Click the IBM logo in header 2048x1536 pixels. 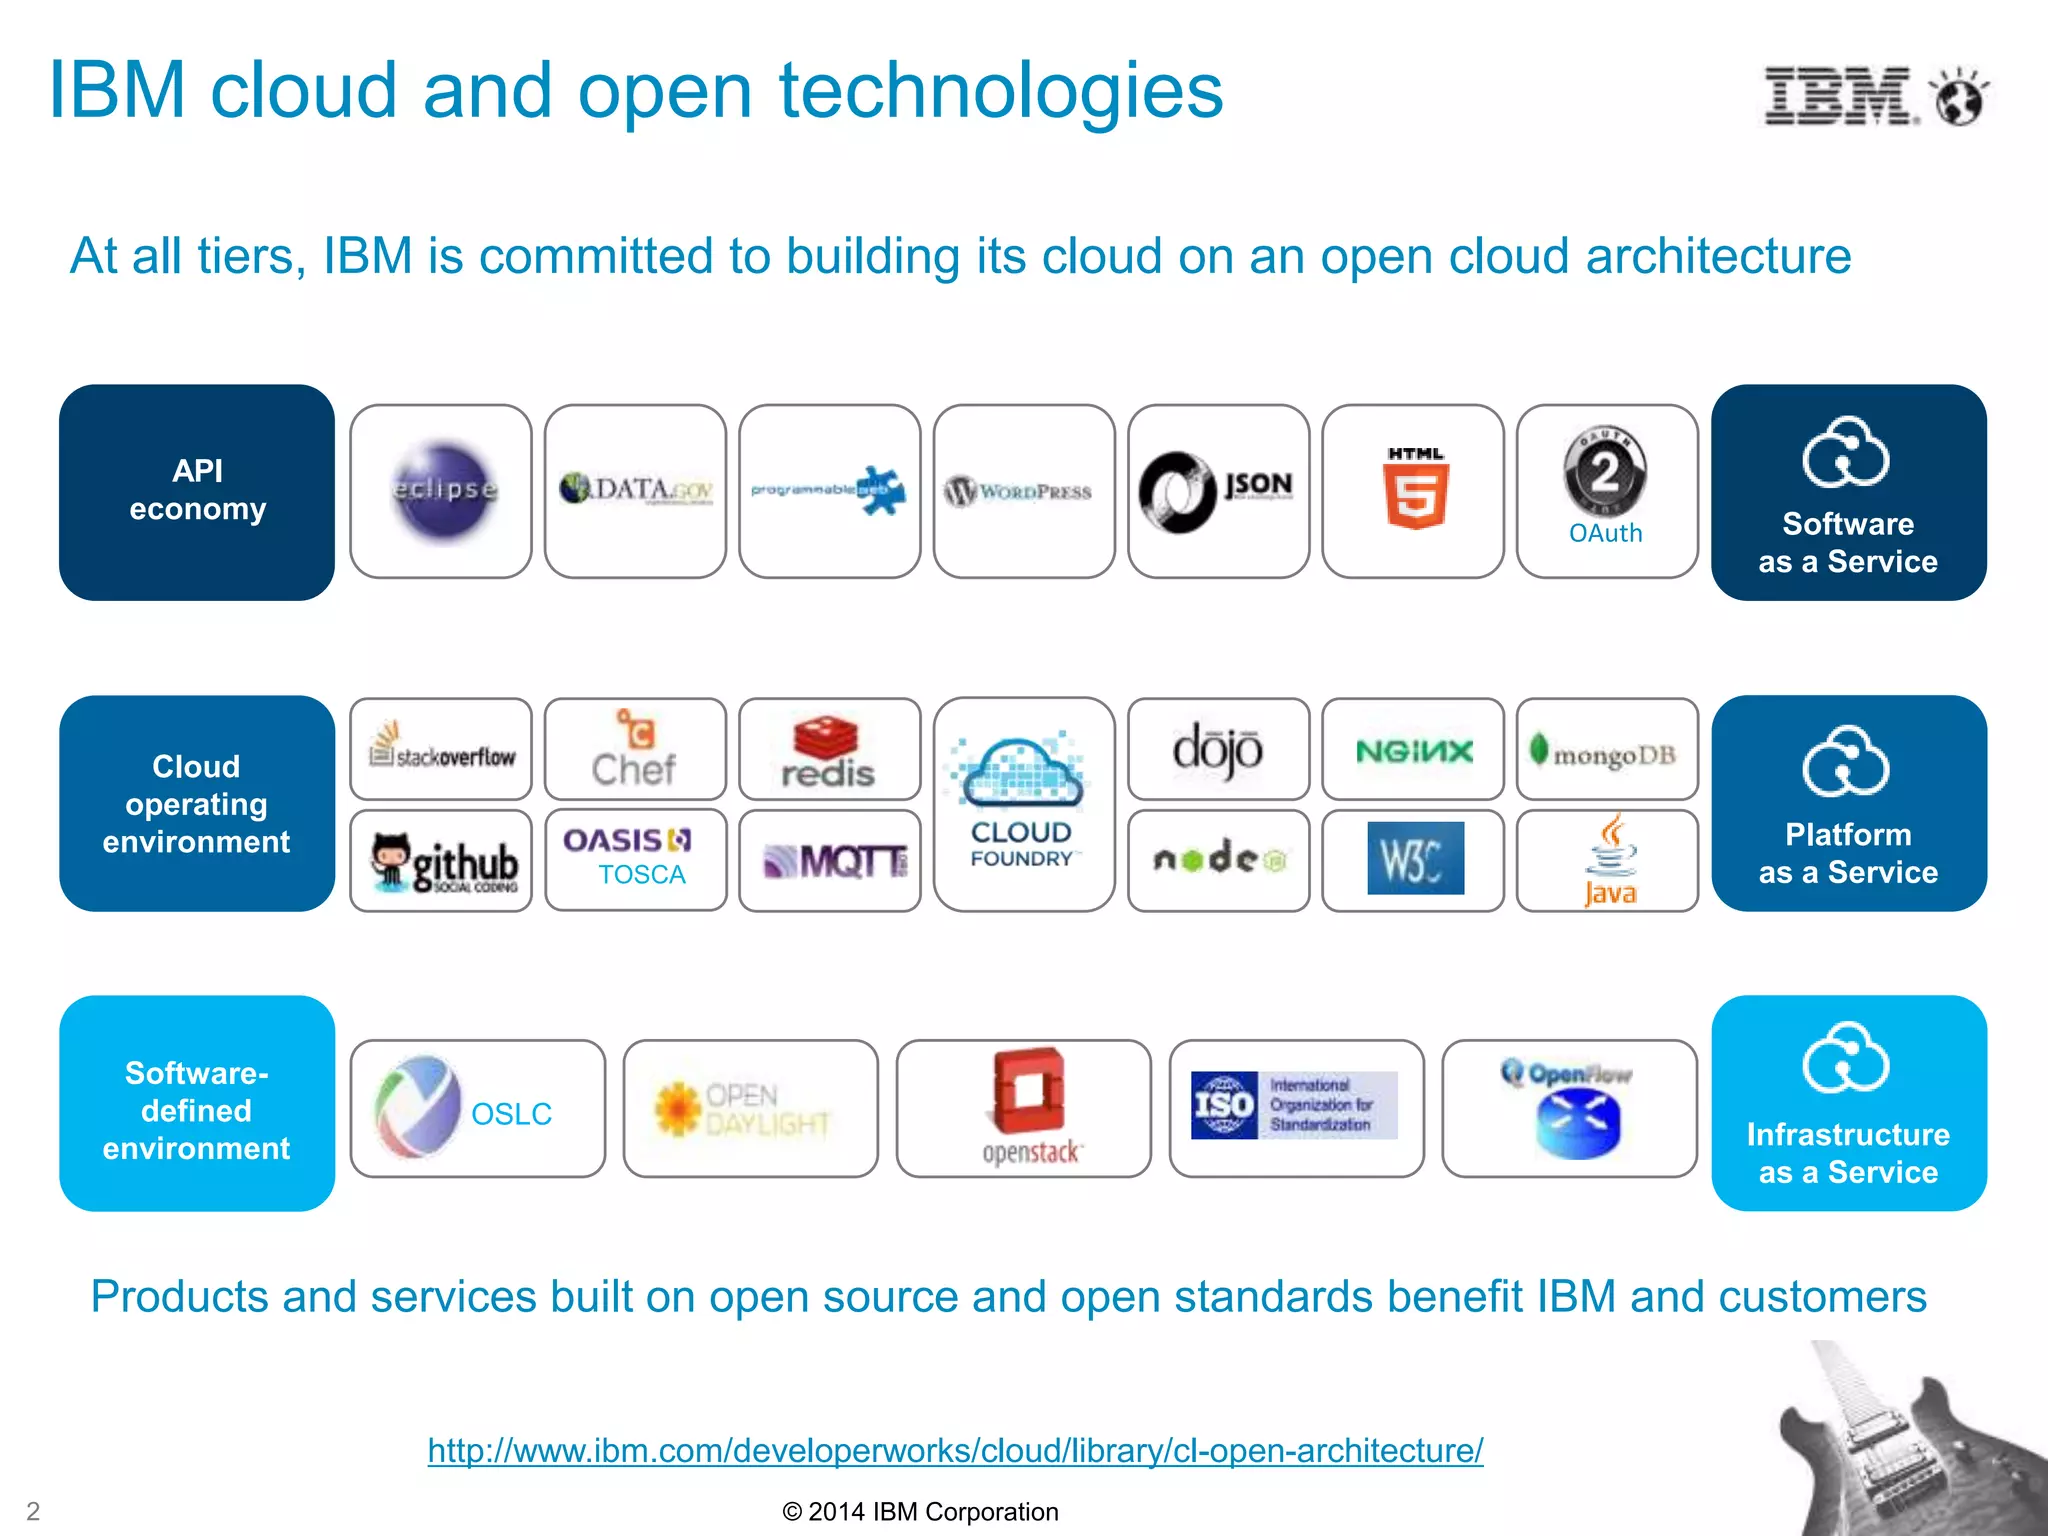click(1840, 96)
